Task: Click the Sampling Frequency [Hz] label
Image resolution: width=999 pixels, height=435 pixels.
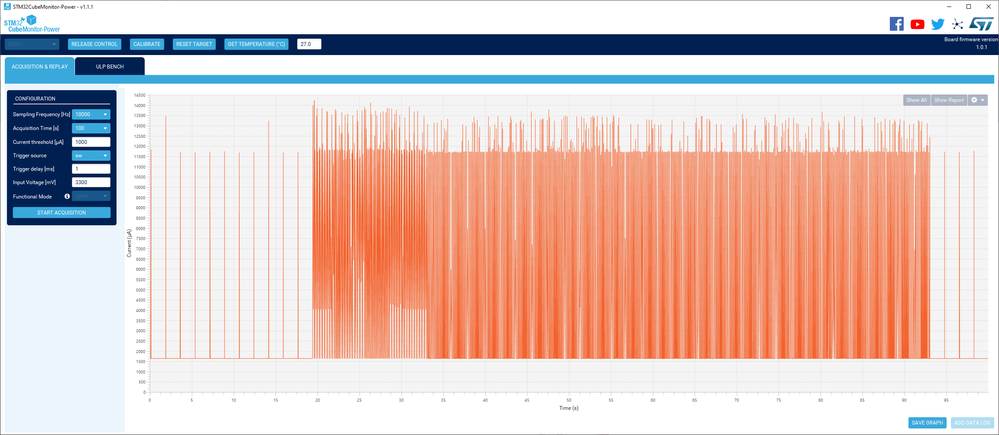Action: point(41,114)
